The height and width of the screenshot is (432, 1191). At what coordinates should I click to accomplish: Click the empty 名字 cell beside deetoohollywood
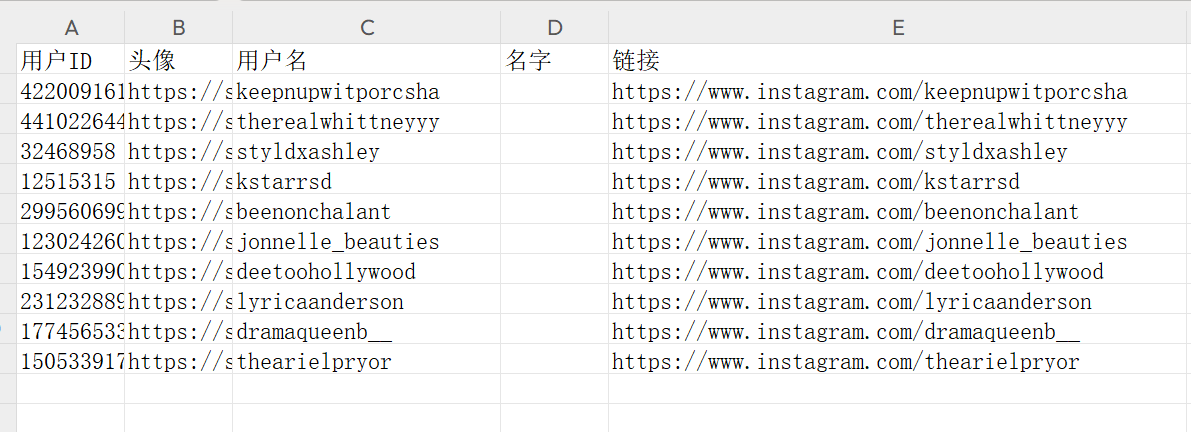pyautogui.click(x=554, y=272)
